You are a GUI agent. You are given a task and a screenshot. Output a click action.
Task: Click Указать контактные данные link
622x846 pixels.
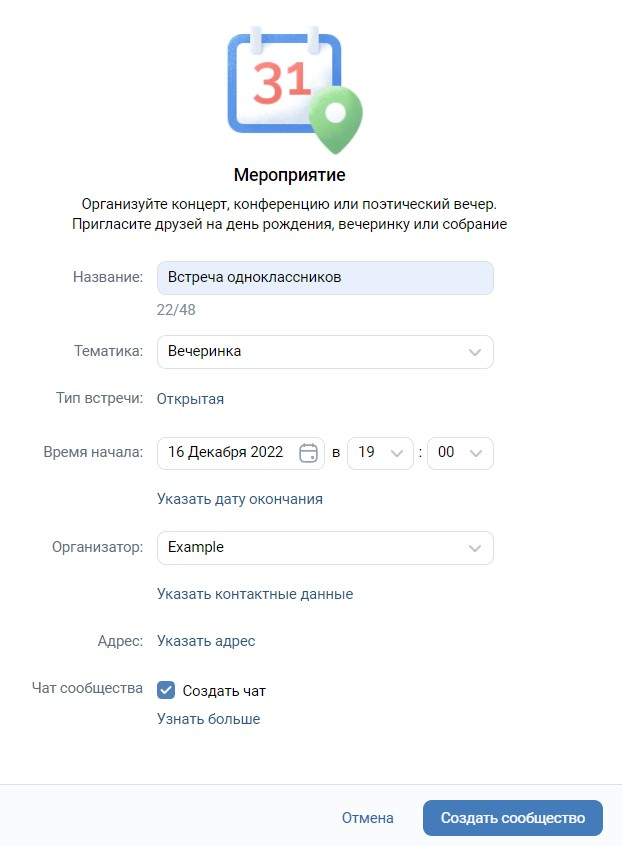[255, 594]
